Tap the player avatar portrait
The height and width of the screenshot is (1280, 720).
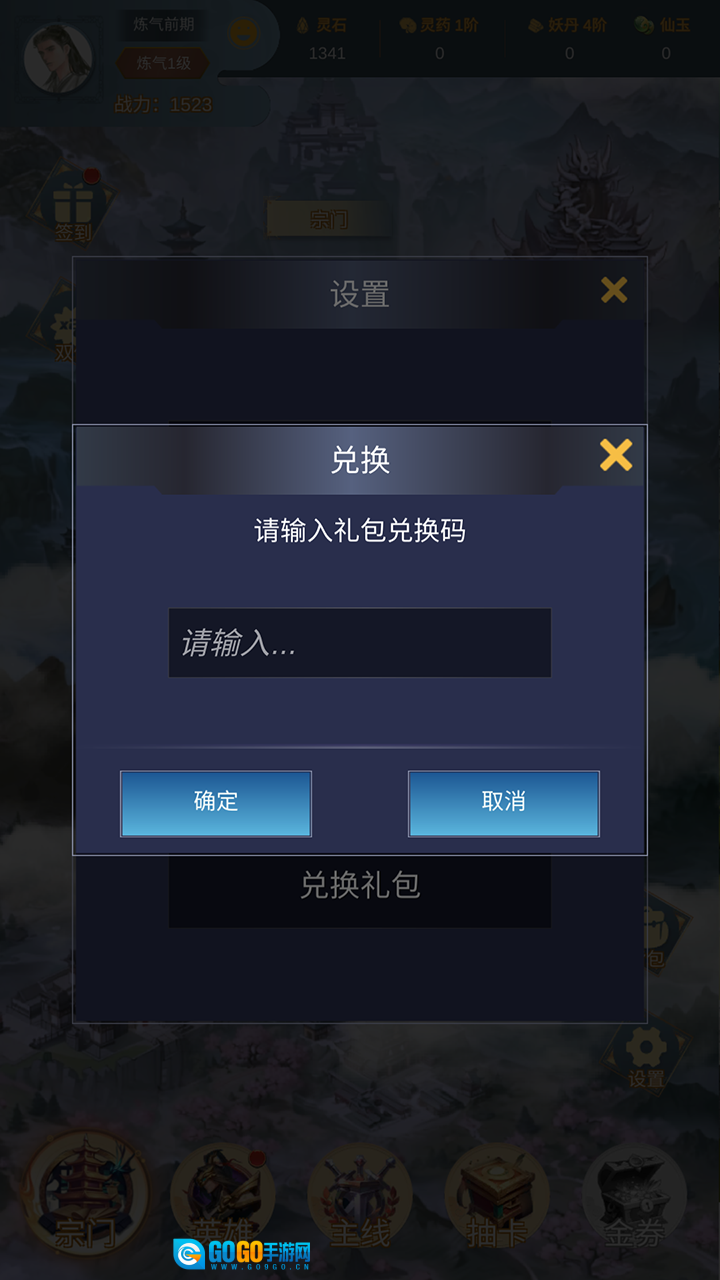[x=57, y=57]
